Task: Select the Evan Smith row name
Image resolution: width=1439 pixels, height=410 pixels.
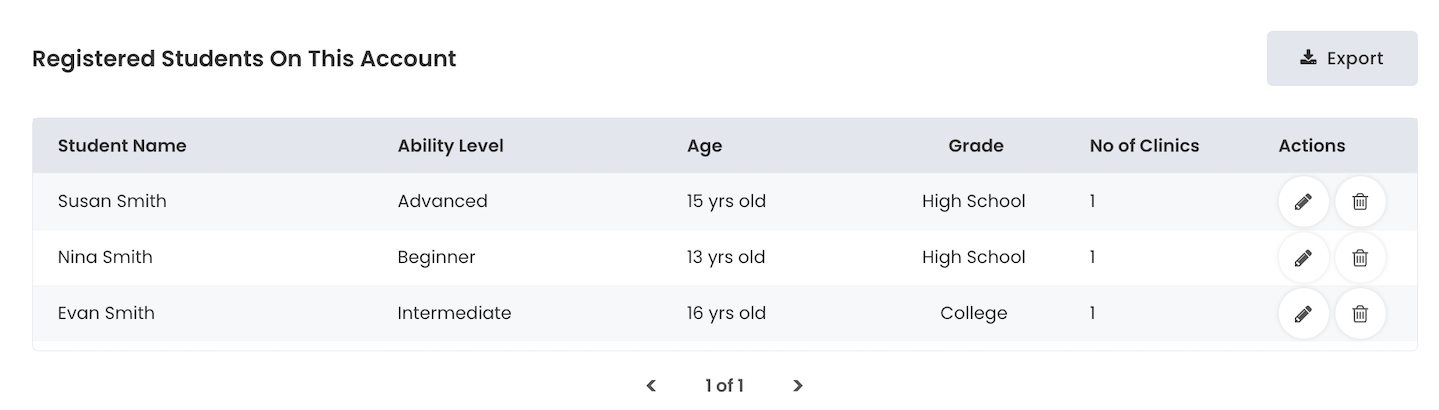Action: tap(106, 313)
